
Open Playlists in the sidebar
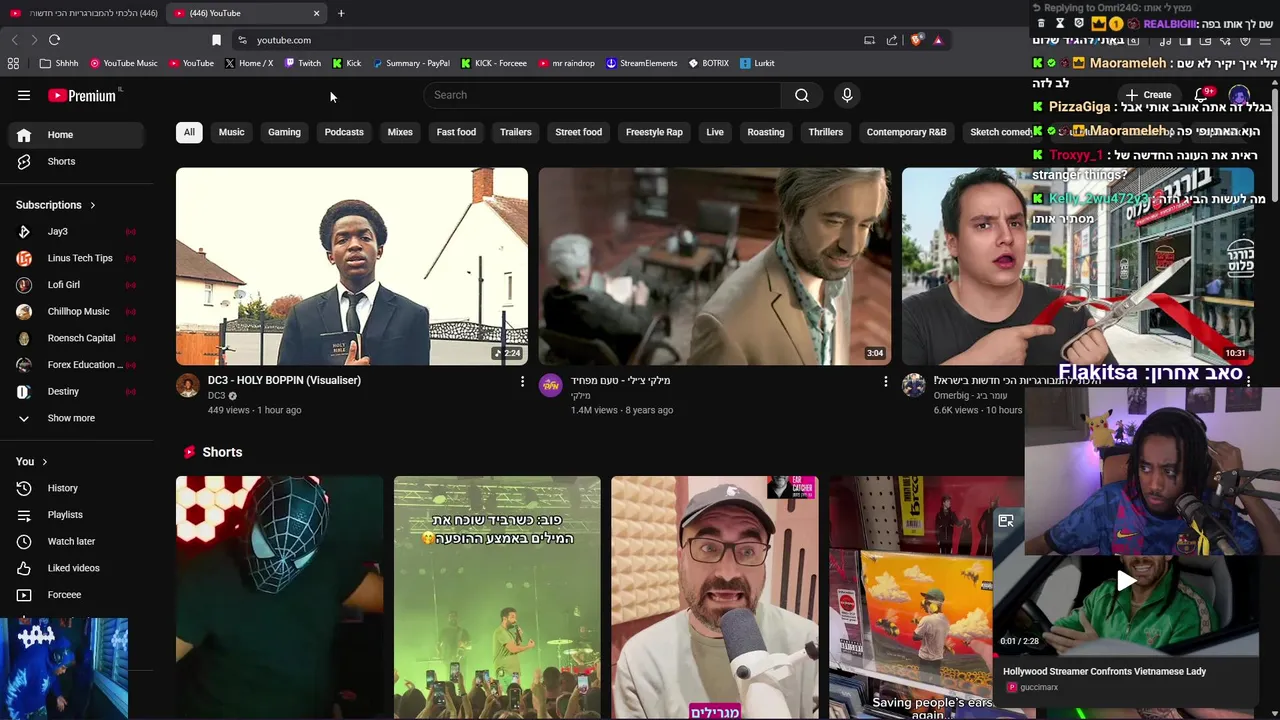point(77,515)
